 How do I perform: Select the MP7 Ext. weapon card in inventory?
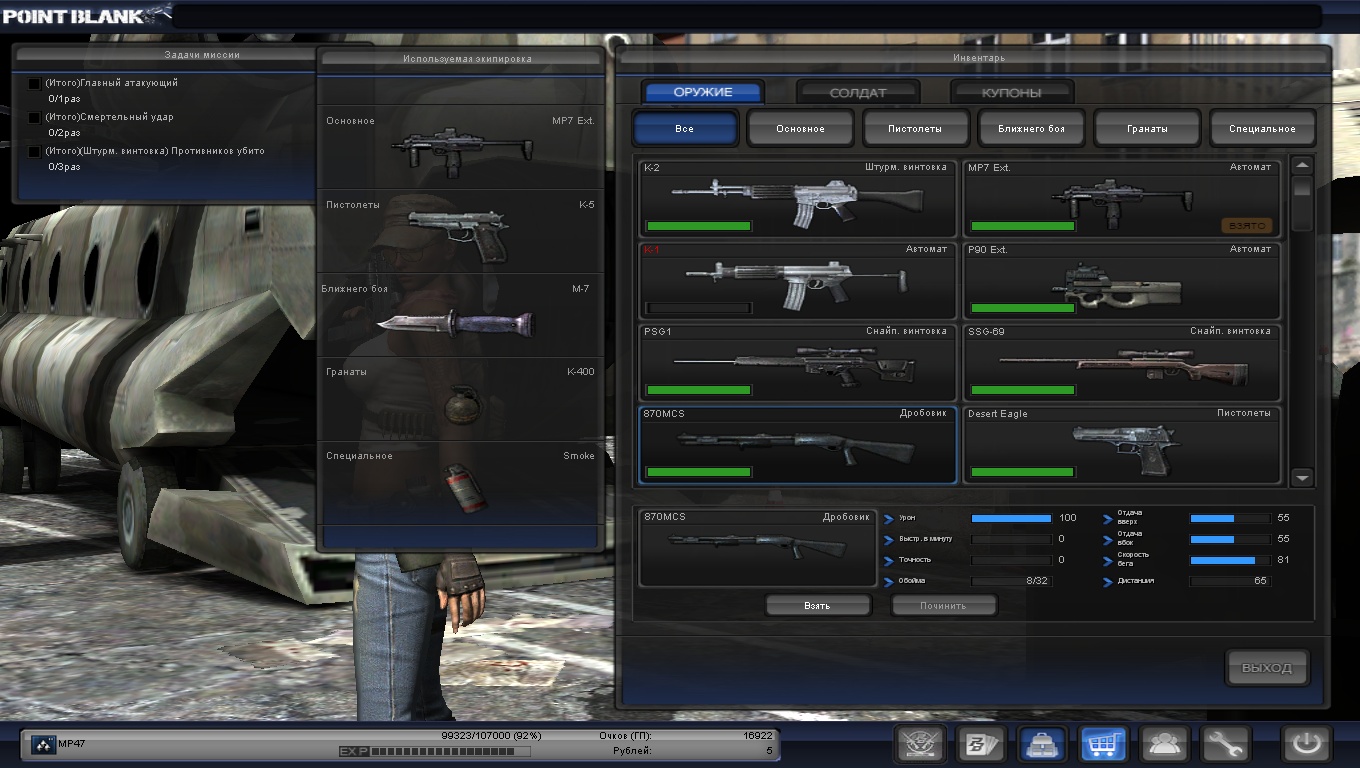[1122, 199]
